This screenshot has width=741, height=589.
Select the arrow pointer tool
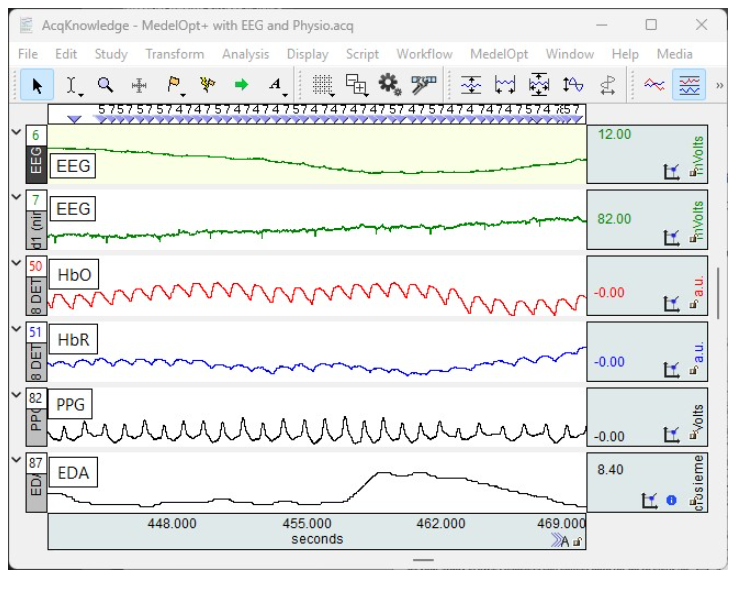[x=37, y=86]
